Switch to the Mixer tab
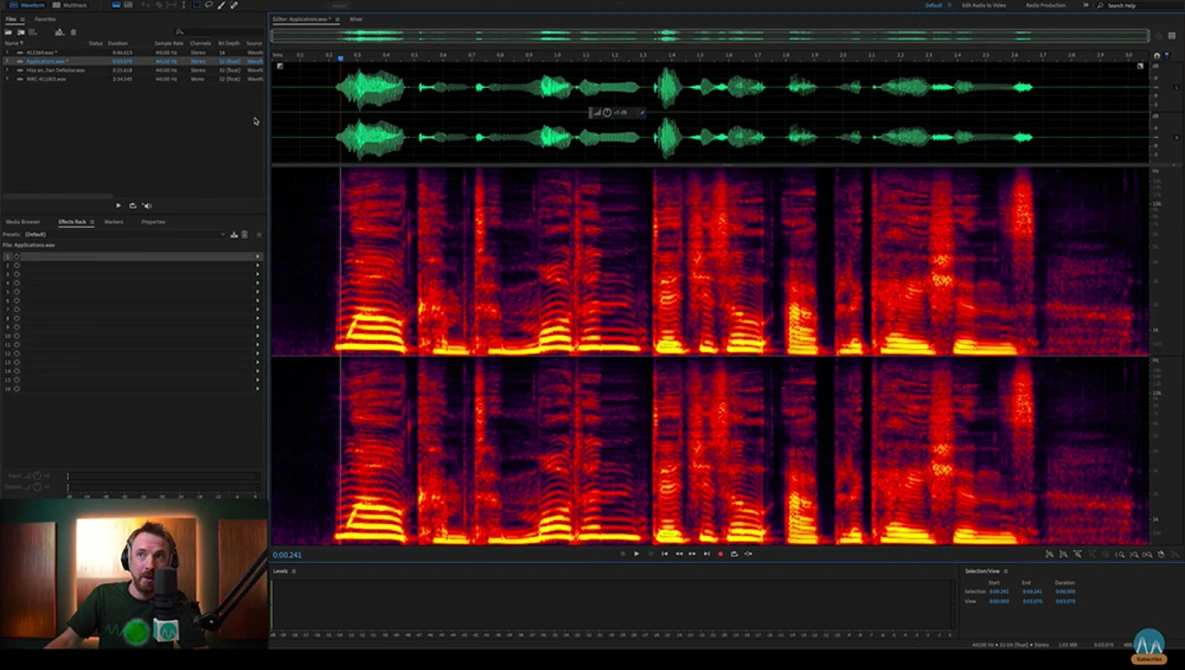 point(356,19)
